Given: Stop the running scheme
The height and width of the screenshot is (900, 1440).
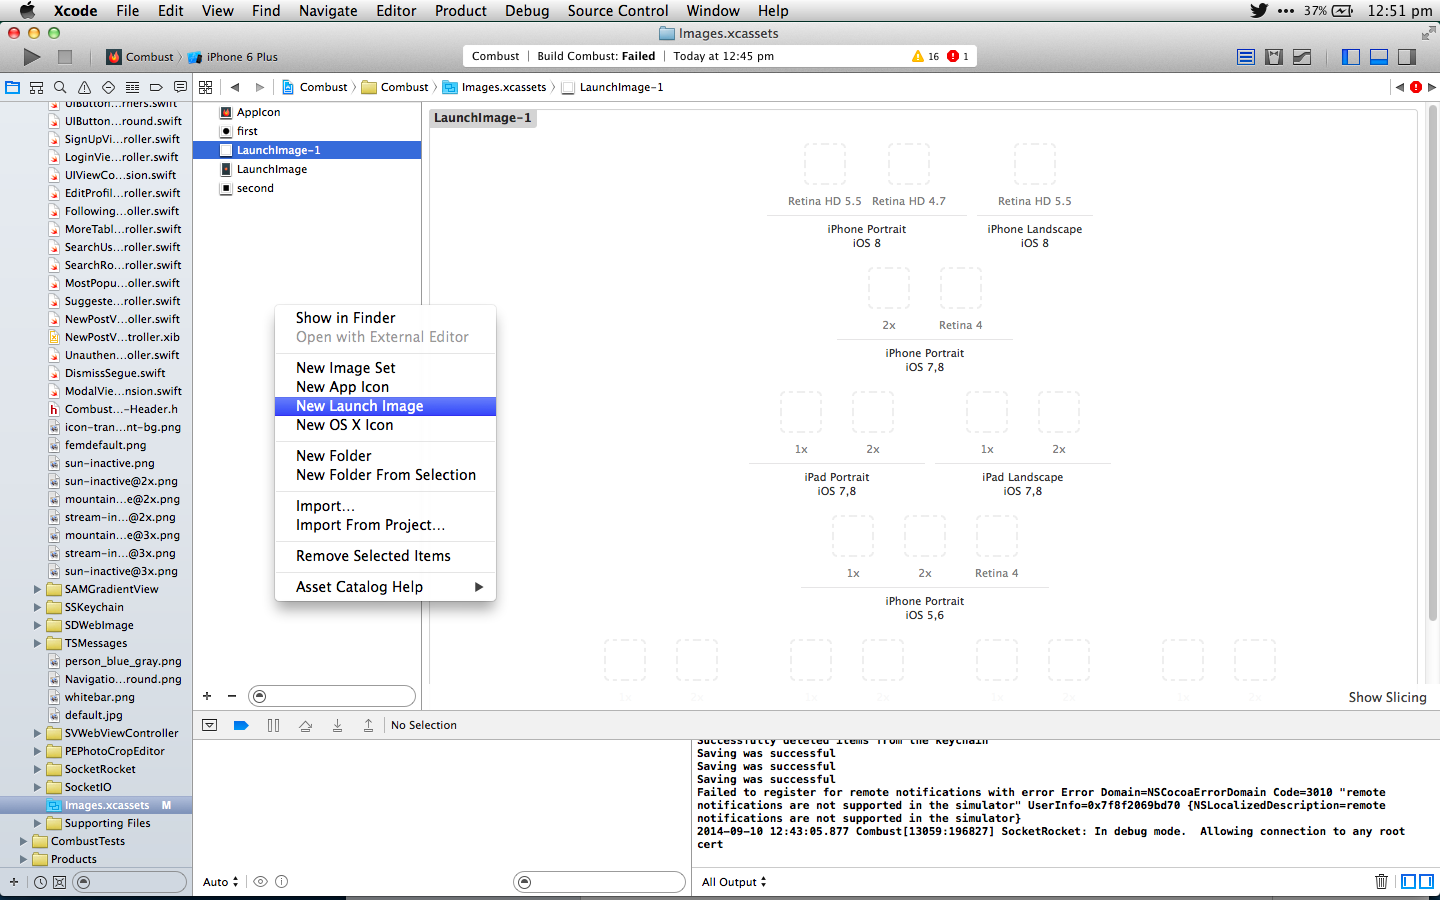Looking at the screenshot, I should pyautogui.click(x=65, y=57).
